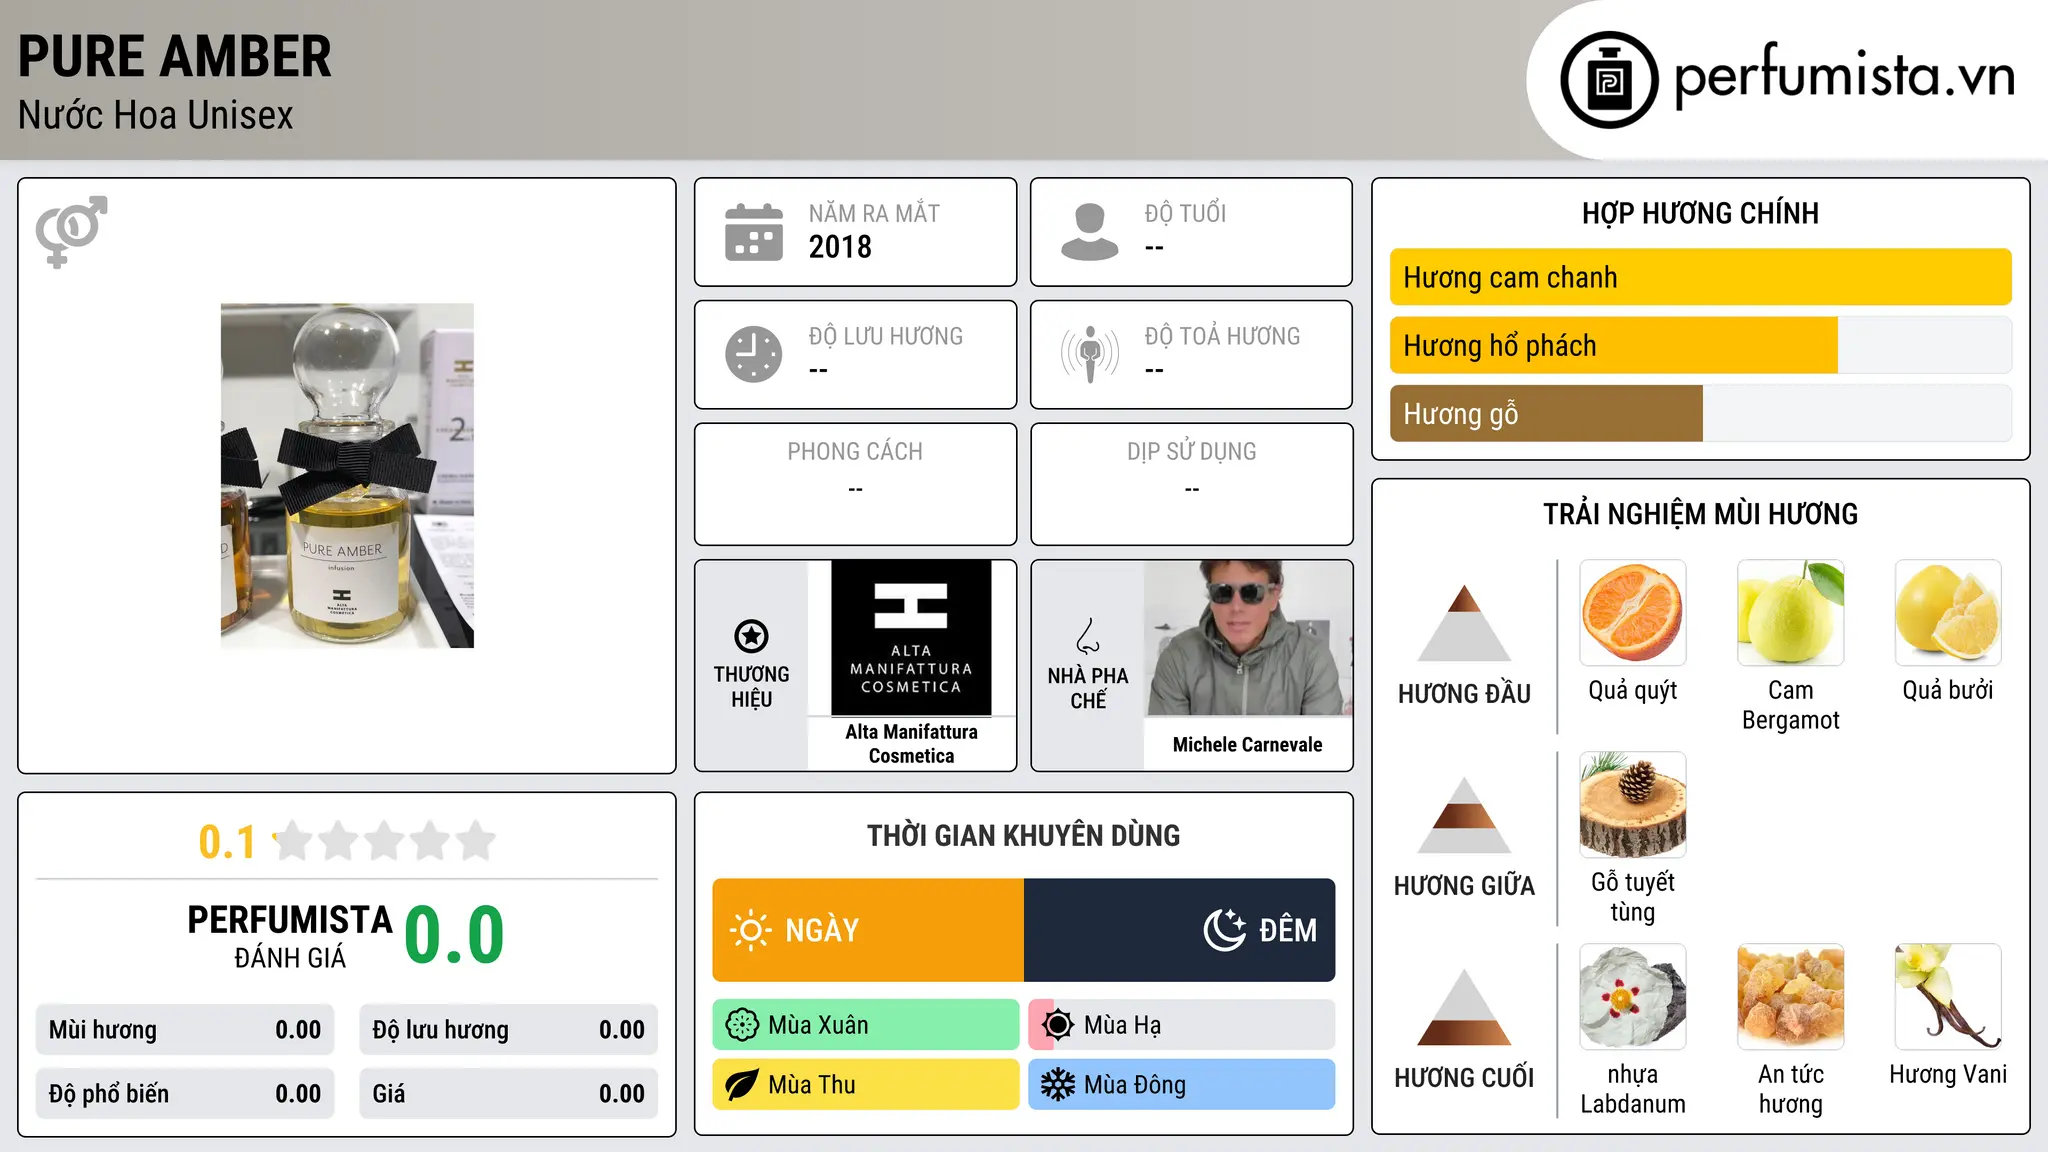Click the Giá score row

point(509,1094)
